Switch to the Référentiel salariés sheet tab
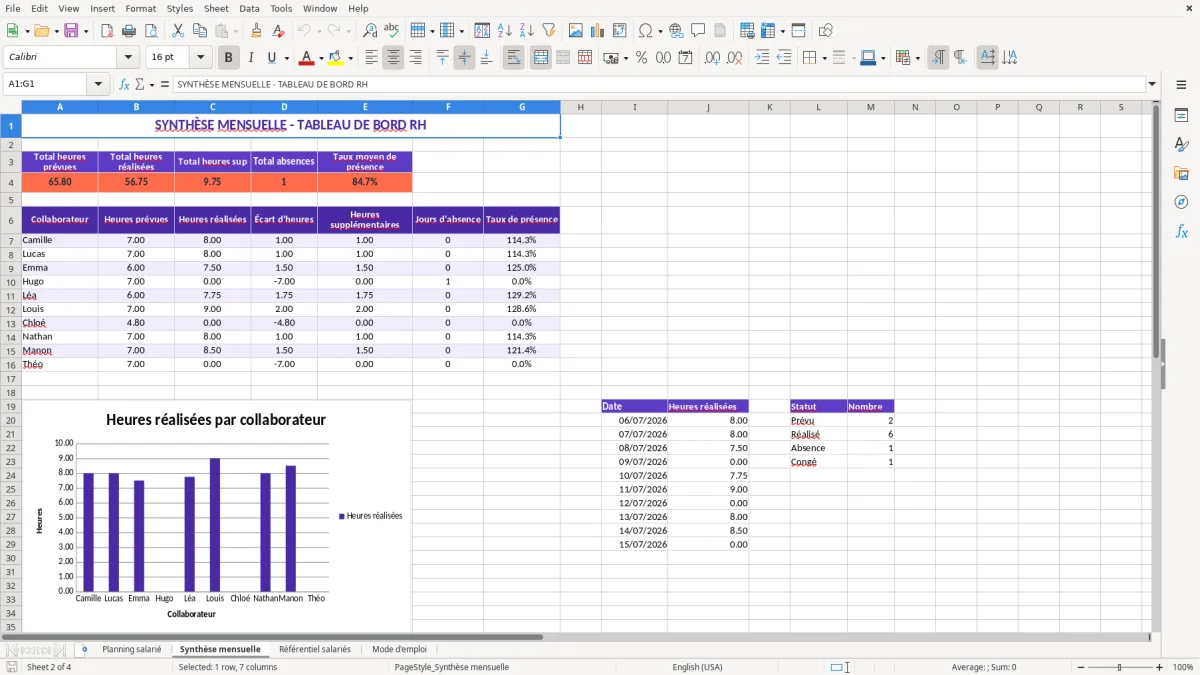 pyautogui.click(x=315, y=649)
